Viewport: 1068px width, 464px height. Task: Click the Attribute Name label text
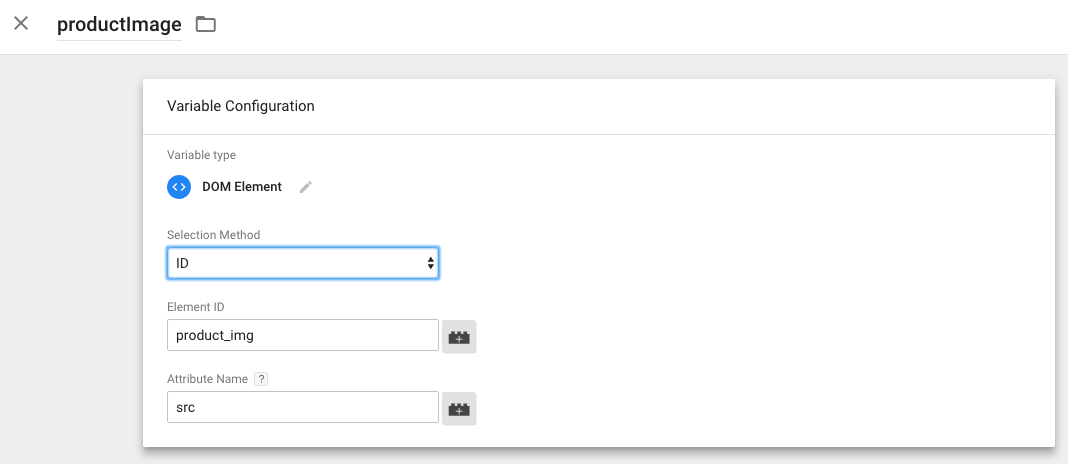207,379
